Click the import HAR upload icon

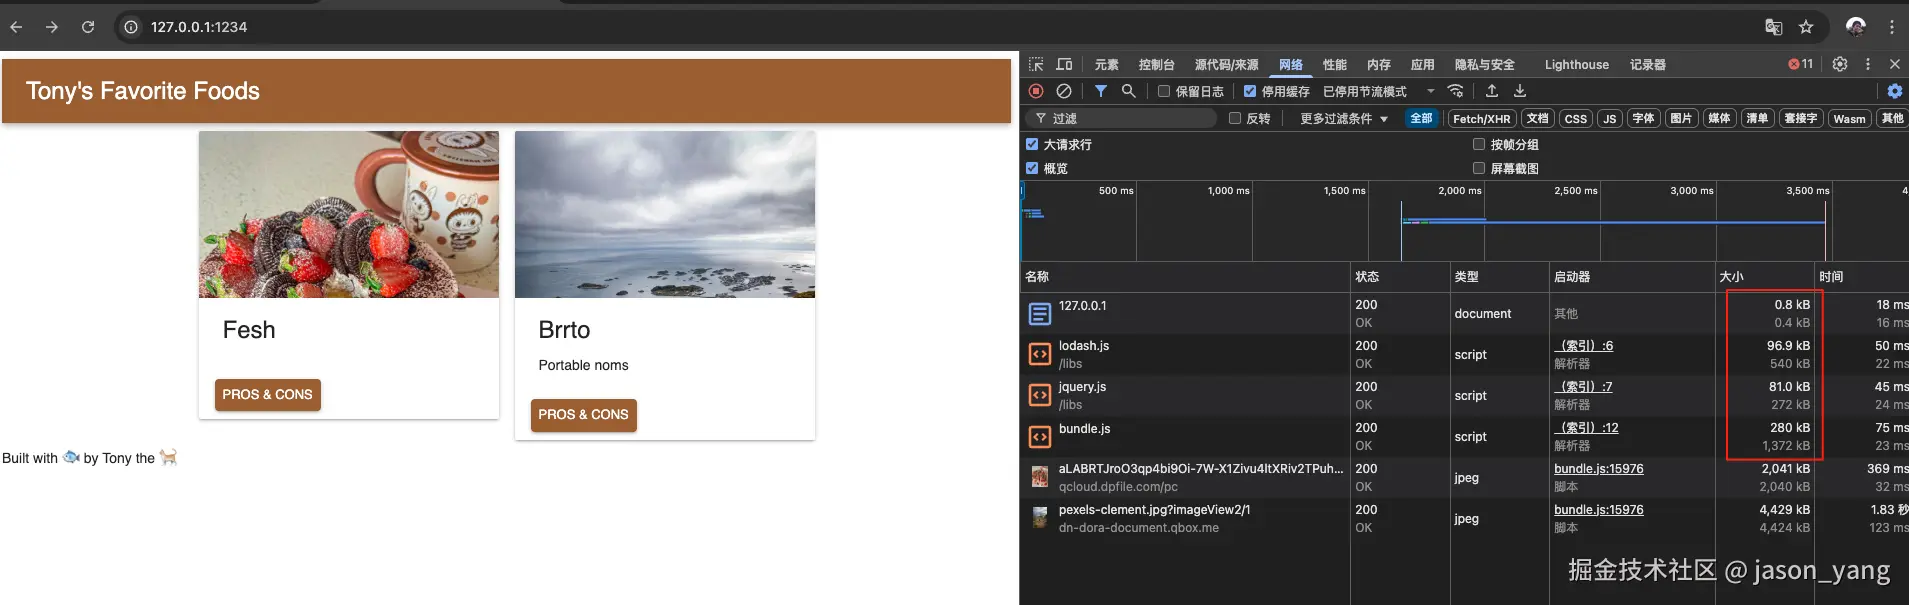pos(1491,91)
